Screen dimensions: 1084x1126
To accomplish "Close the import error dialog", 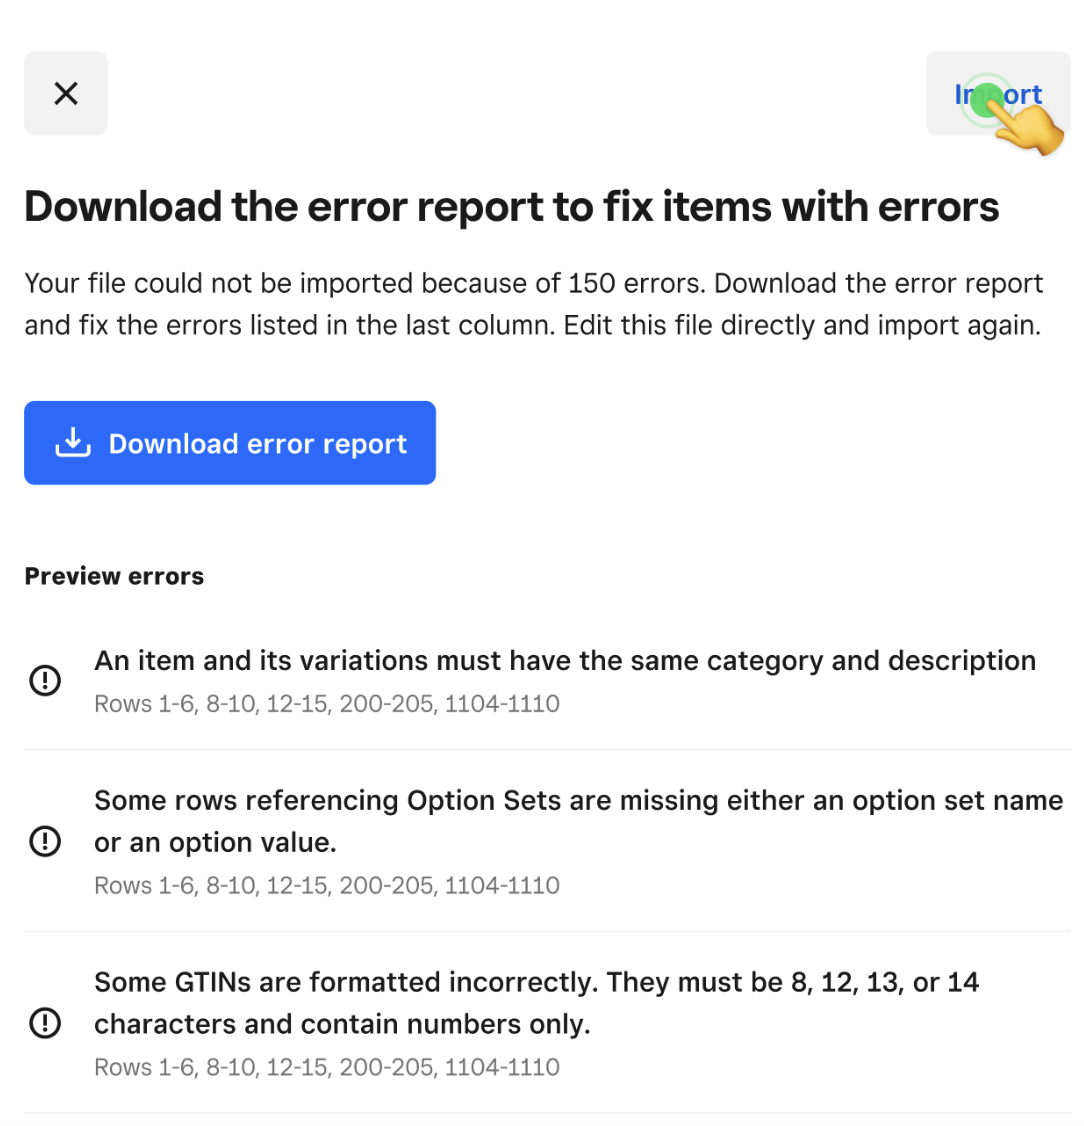I will pos(66,93).
